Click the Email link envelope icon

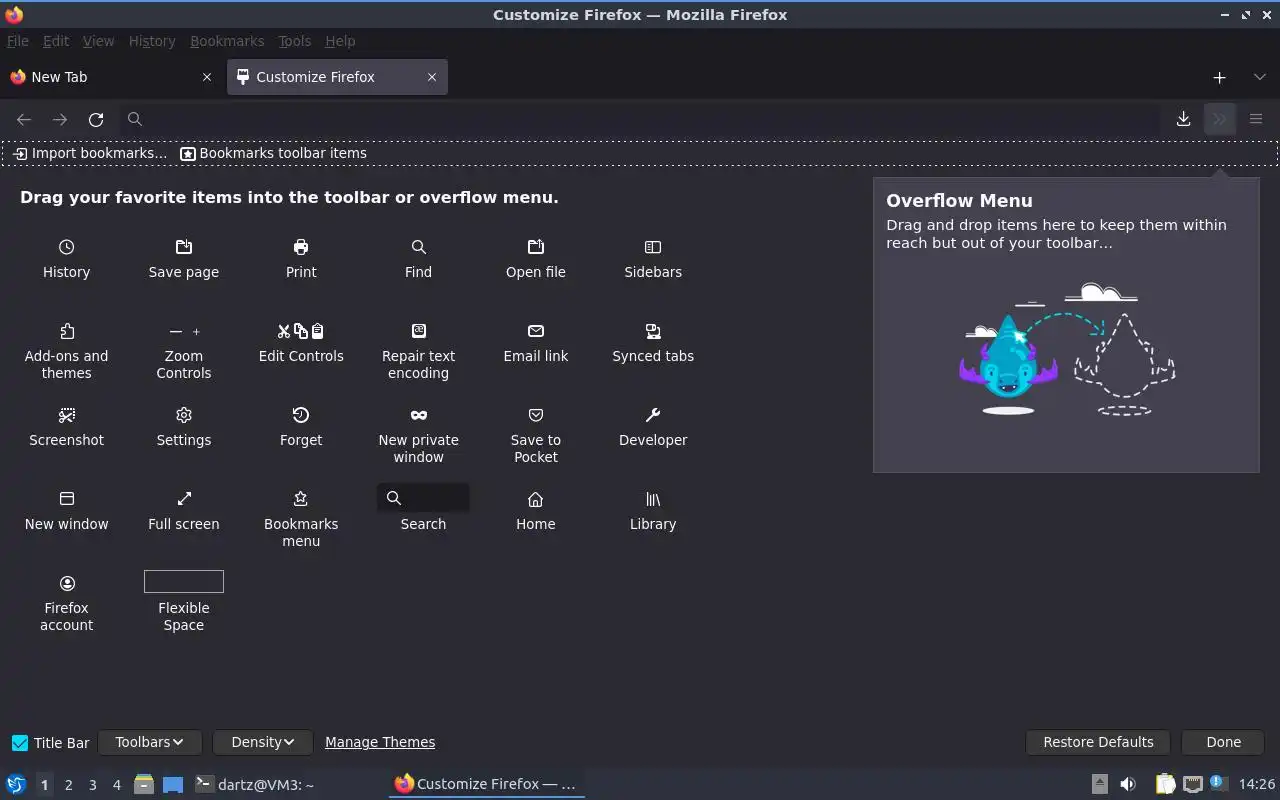[536, 331]
